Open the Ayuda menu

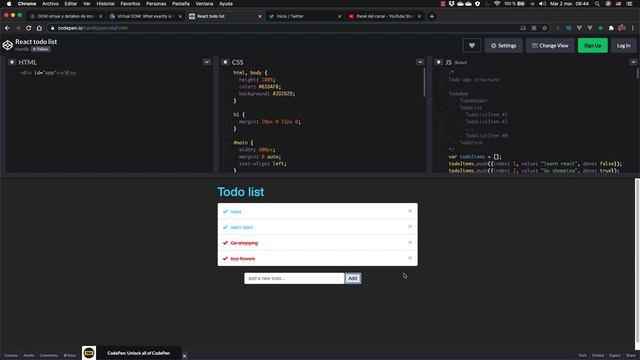click(x=226, y=4)
